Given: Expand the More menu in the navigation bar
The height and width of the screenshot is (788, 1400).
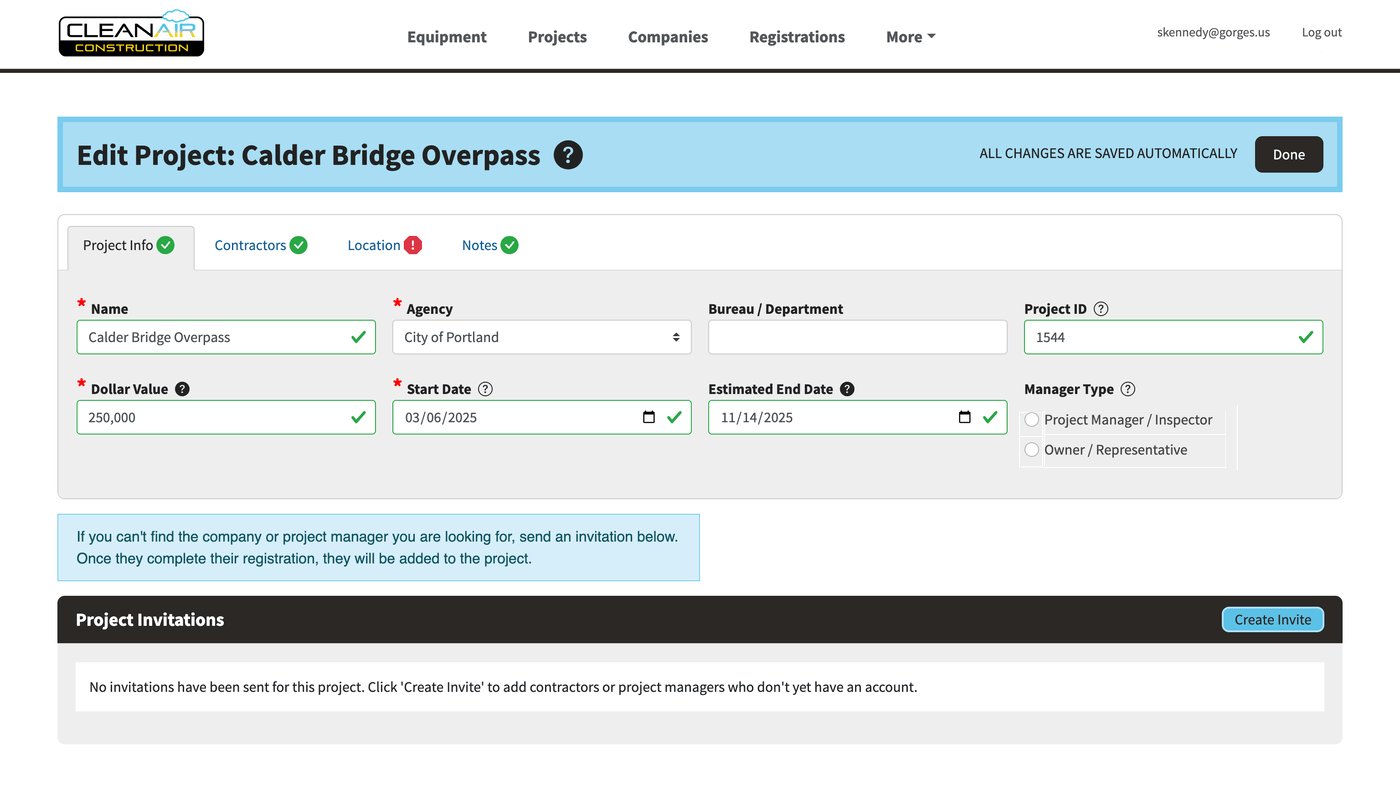Looking at the screenshot, I should point(911,37).
